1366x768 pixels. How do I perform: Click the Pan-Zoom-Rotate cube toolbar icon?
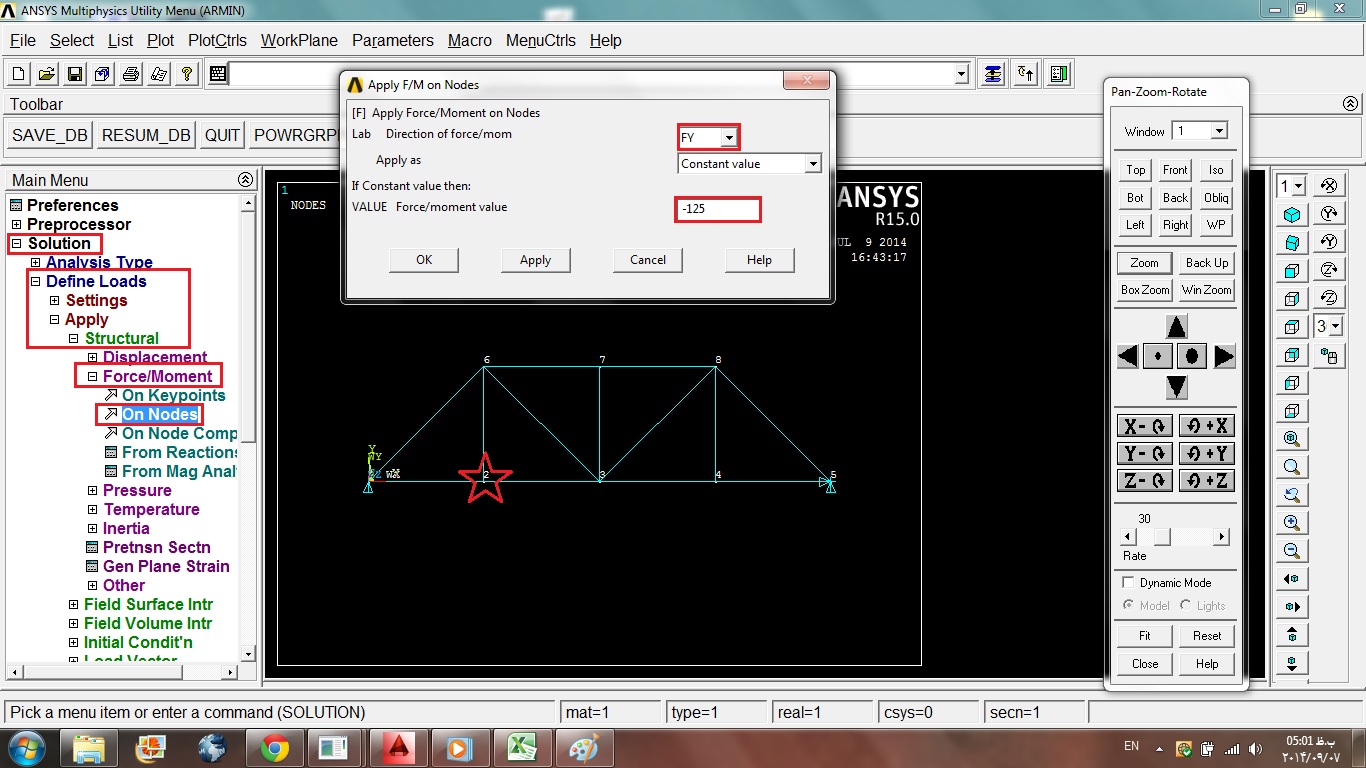click(x=103, y=74)
